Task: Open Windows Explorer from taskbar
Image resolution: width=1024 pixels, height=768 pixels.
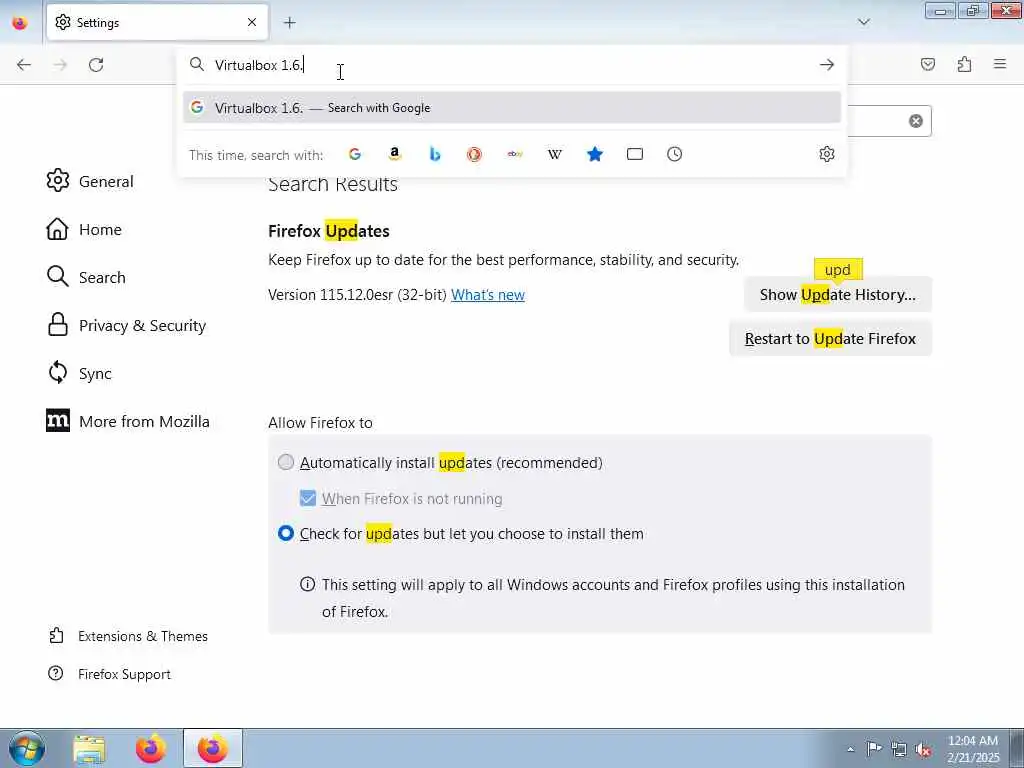Action: (89, 748)
